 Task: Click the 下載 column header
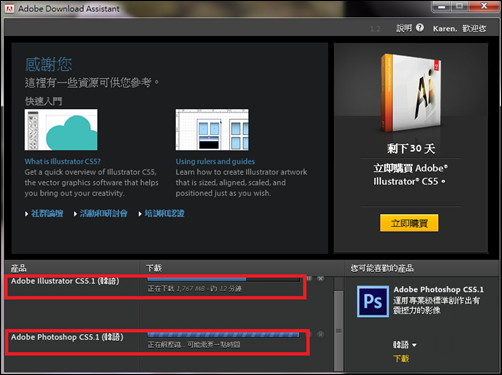[154, 268]
